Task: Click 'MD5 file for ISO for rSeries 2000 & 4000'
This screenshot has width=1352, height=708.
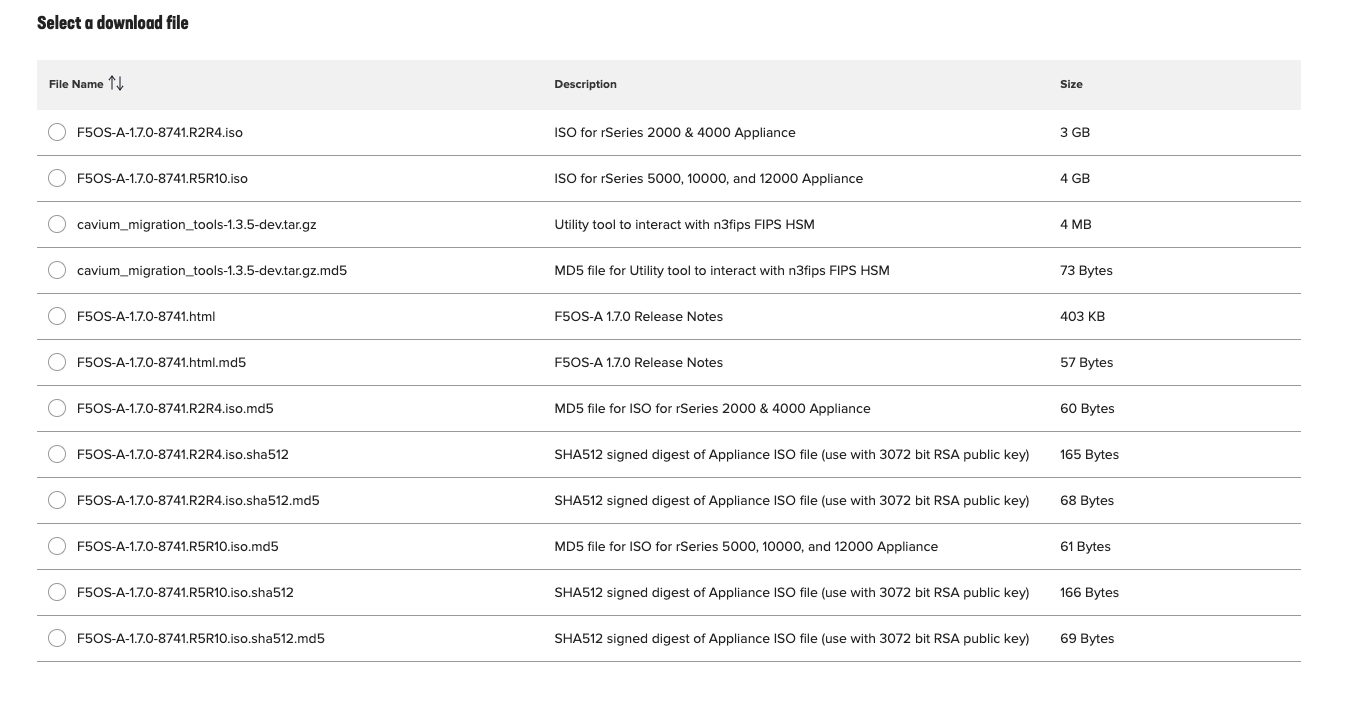Action: [712, 408]
